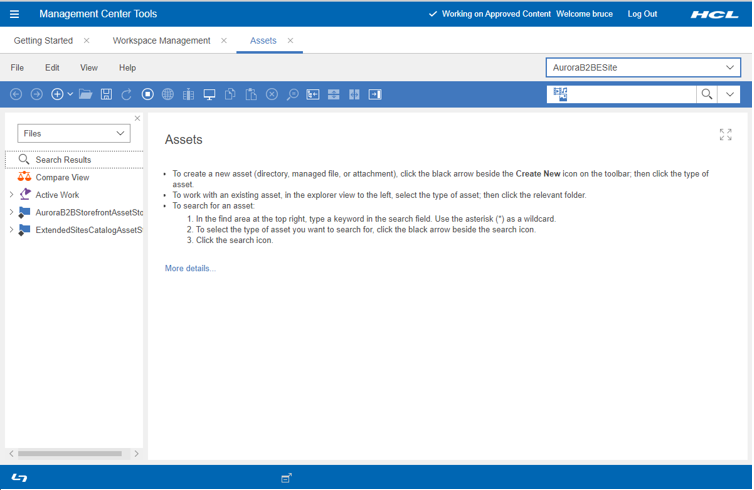Switch to the Getting Started tab

coord(43,41)
